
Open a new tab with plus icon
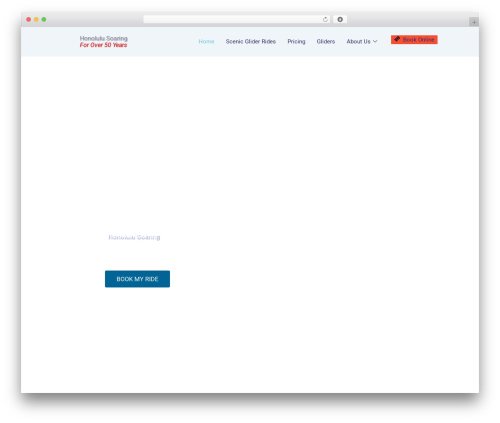[474, 22]
